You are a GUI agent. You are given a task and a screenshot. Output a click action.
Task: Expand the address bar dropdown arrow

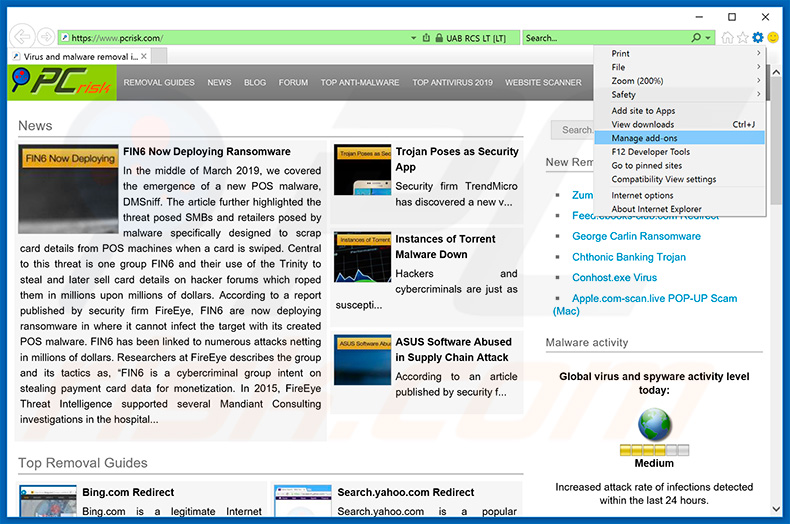coord(414,38)
